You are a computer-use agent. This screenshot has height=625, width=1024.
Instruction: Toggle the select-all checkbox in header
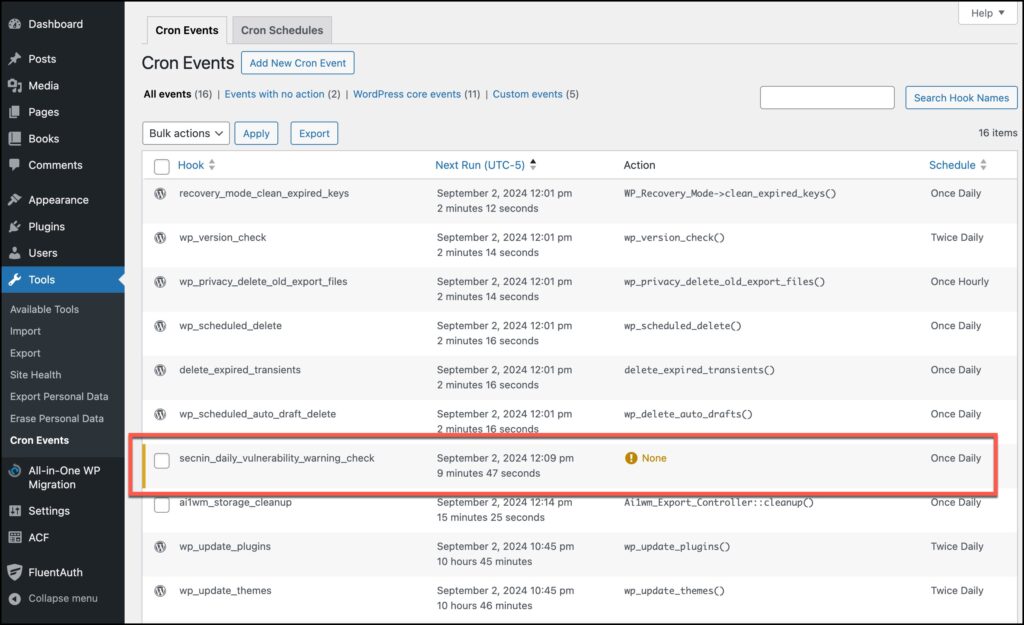click(162, 166)
